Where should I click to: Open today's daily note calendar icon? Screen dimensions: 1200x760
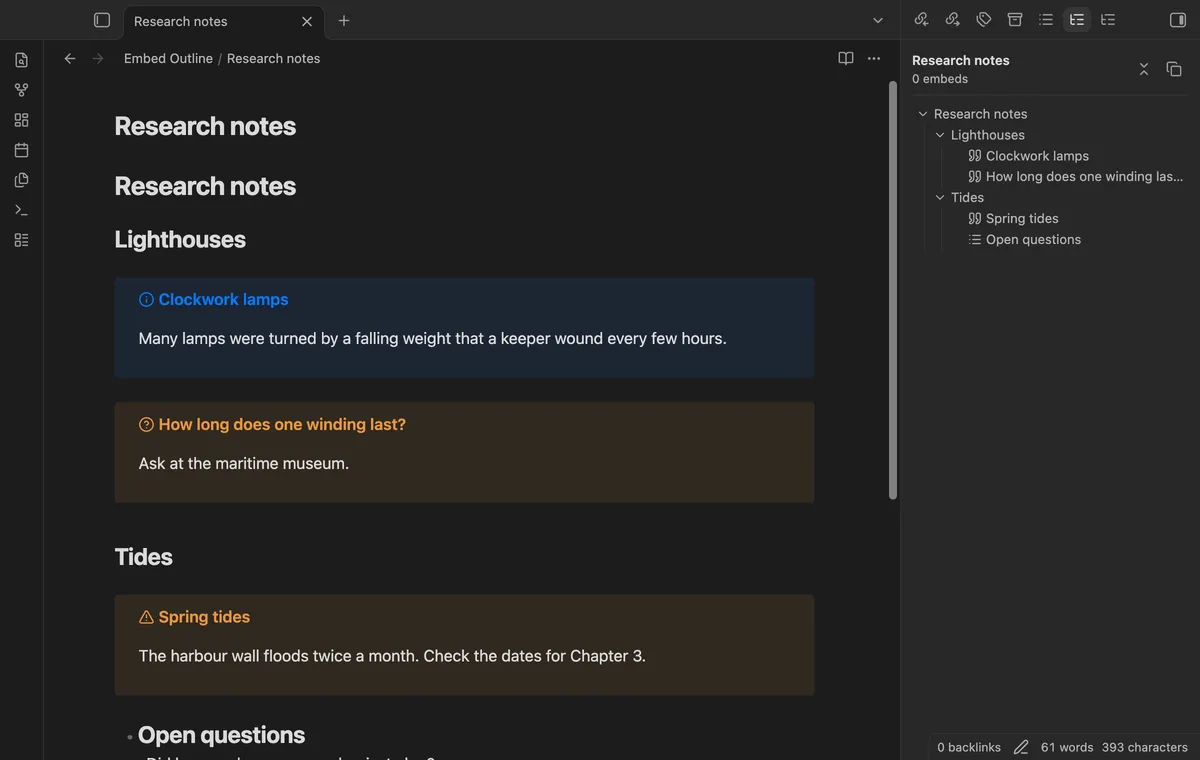tap(21, 150)
